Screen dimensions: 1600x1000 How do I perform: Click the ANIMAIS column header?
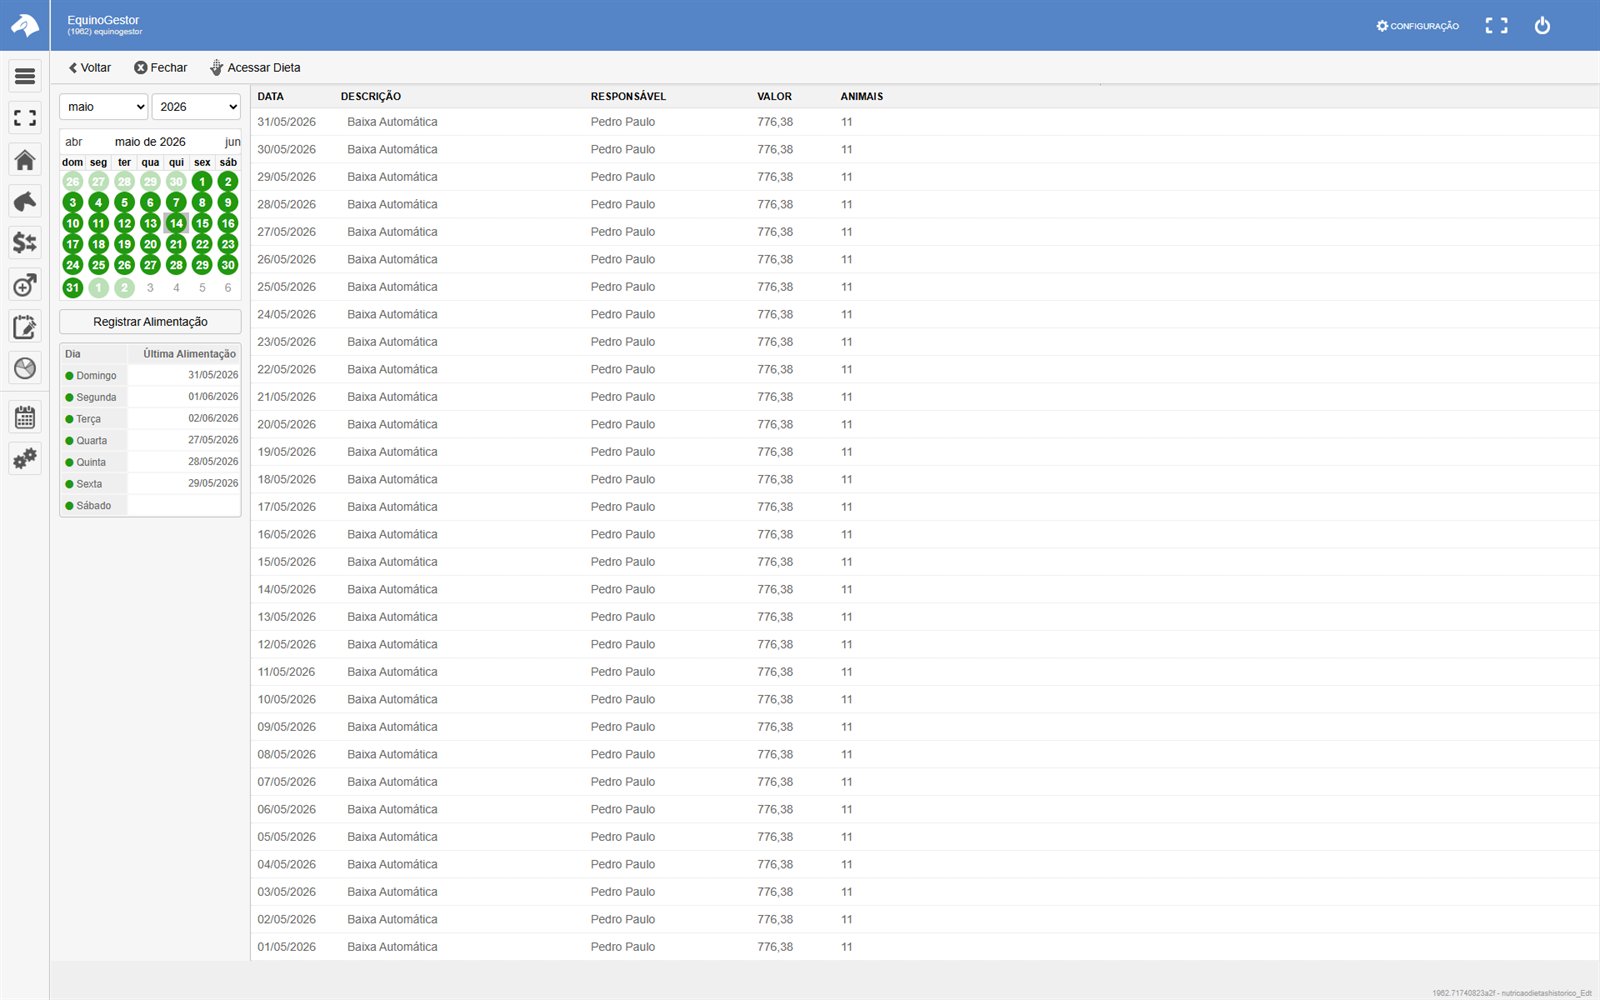click(x=862, y=97)
